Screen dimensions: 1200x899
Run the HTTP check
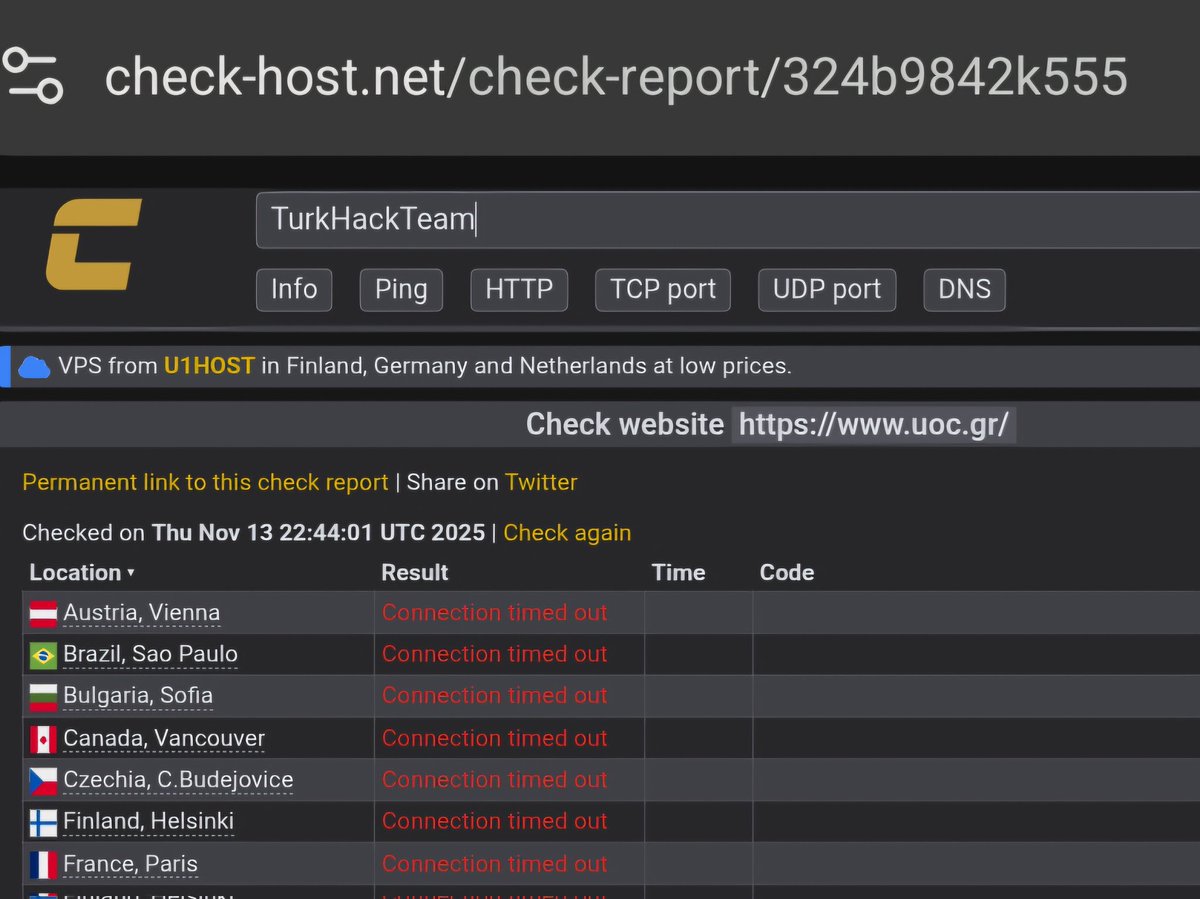(x=519, y=290)
